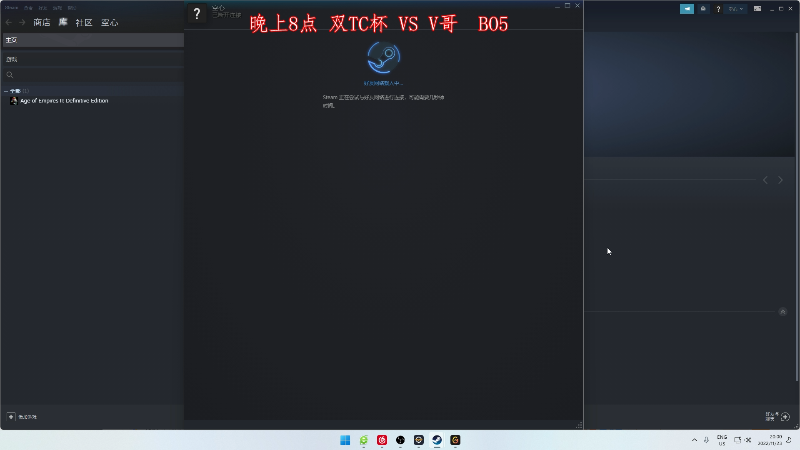This screenshot has width=800, height=450.
Task: Open the 库 library tab
Action: click(63, 22)
